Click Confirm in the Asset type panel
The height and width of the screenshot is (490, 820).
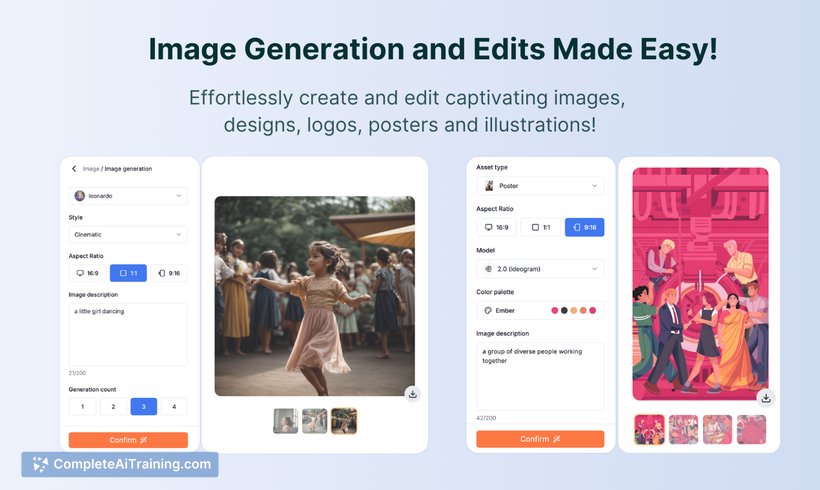pyautogui.click(x=540, y=439)
